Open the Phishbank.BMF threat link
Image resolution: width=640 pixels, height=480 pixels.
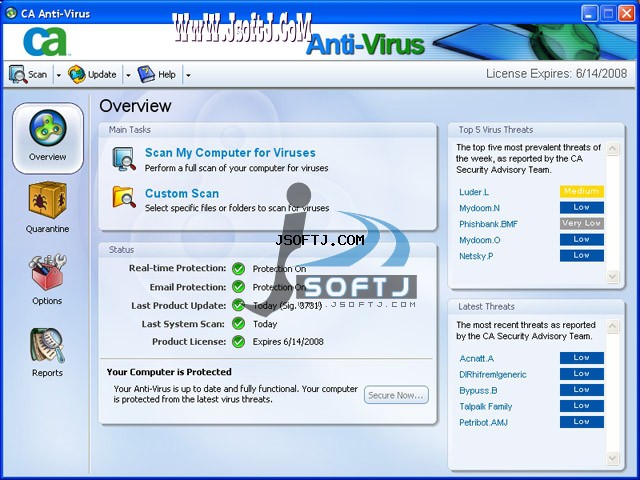488,224
